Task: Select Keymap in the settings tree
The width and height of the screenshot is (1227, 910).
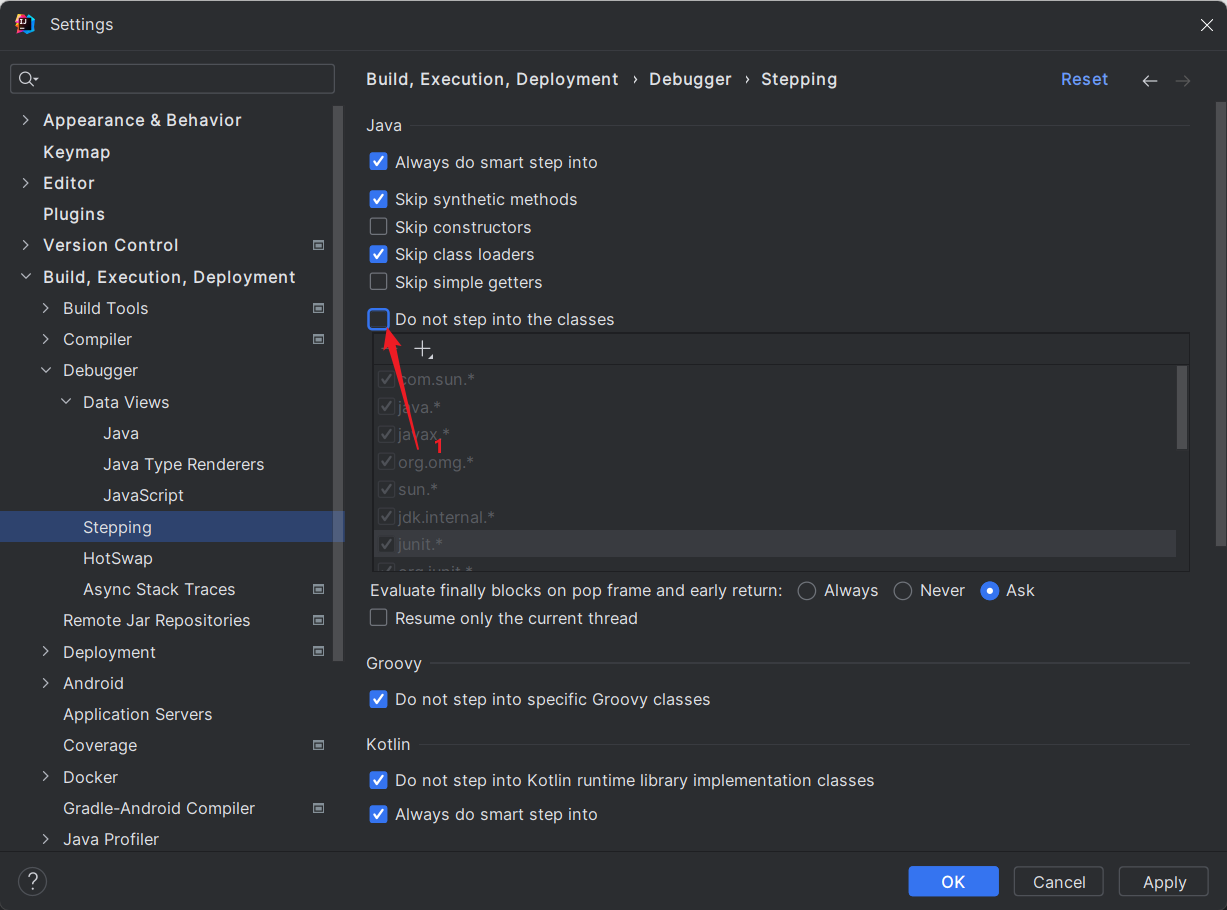Action: tap(76, 152)
